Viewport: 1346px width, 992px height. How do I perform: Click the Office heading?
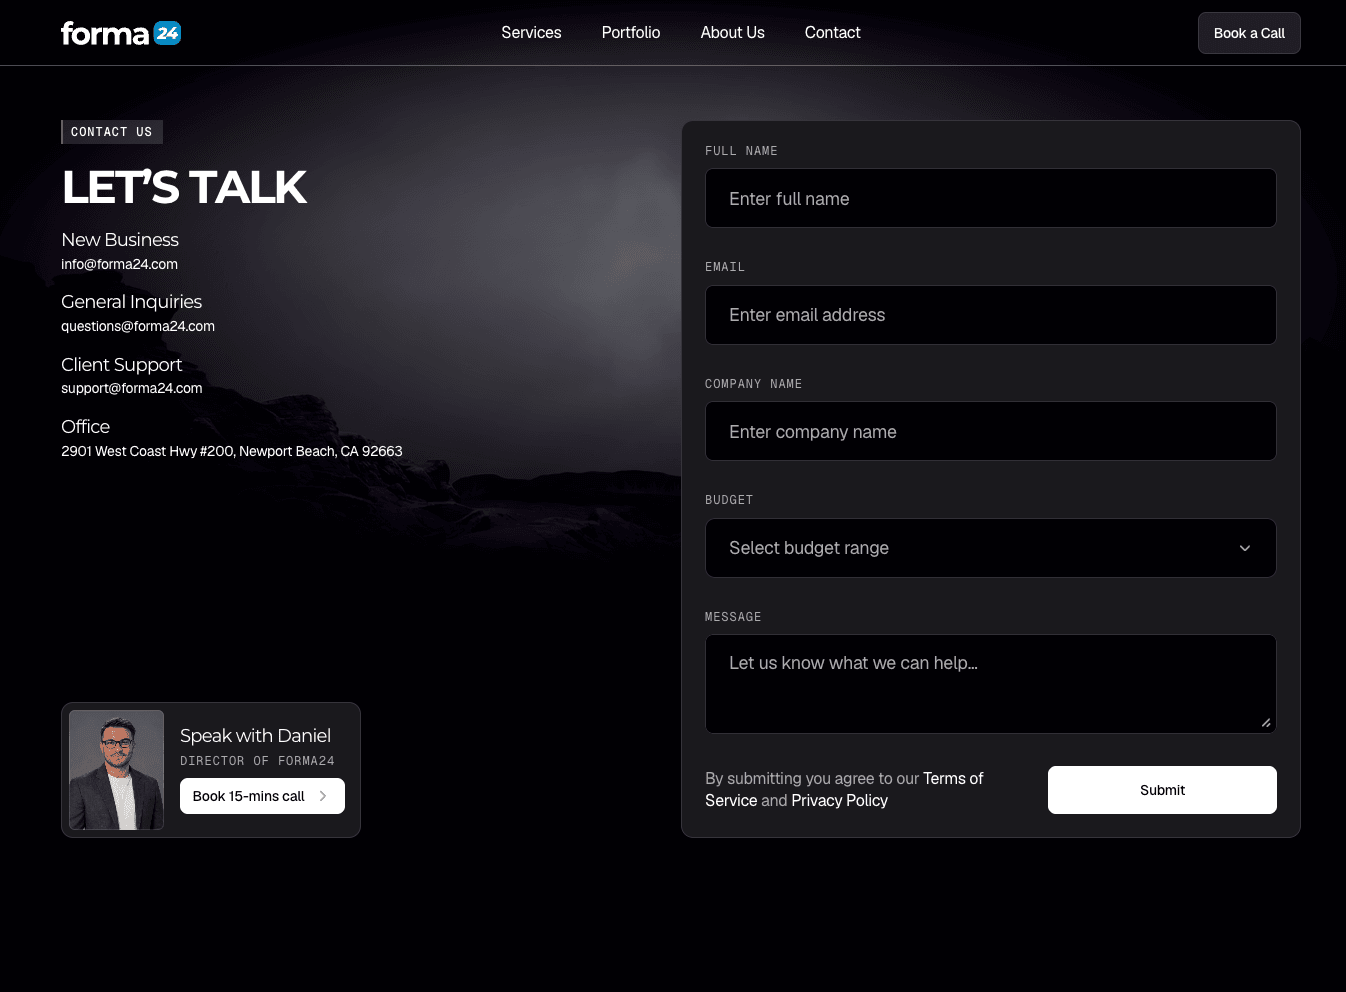[x=86, y=427]
